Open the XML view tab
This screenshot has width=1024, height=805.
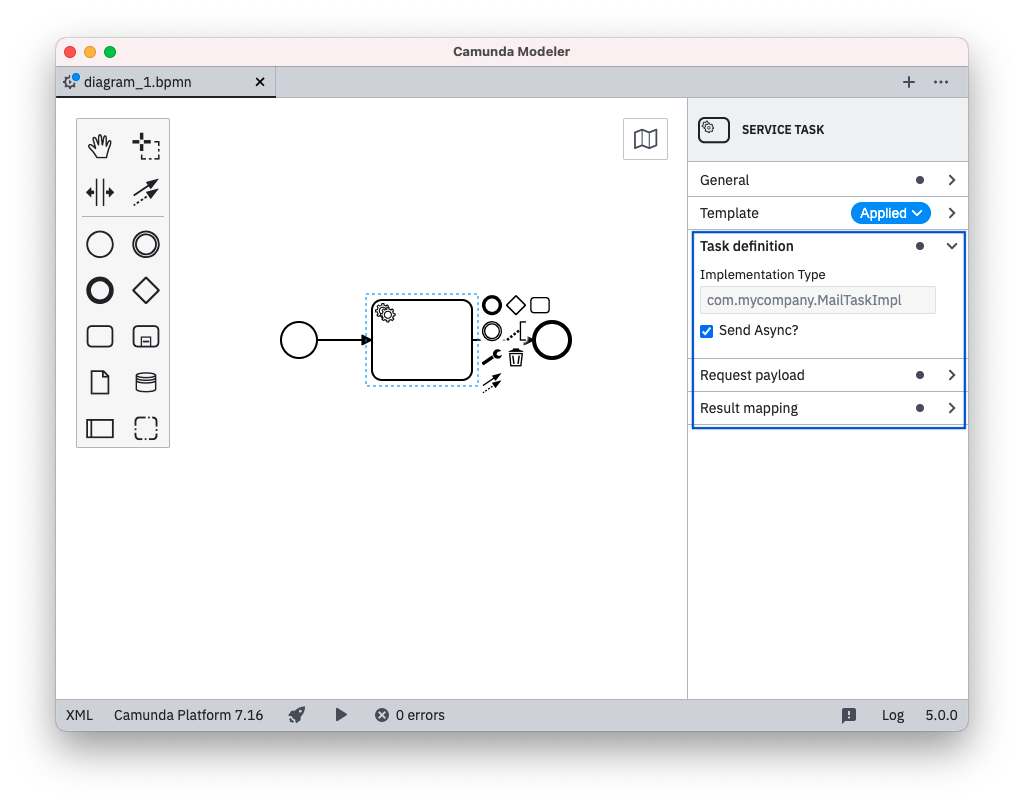click(79, 715)
